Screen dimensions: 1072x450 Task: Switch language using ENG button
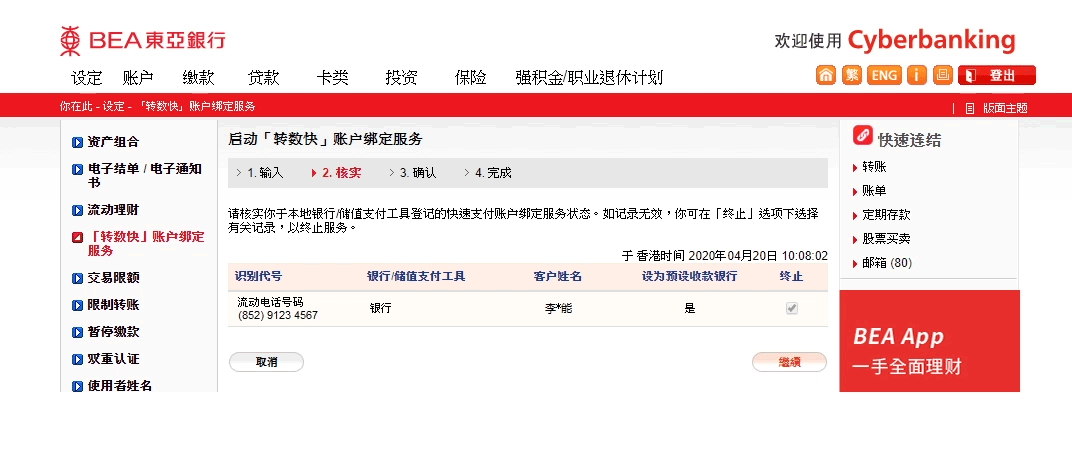[884, 75]
